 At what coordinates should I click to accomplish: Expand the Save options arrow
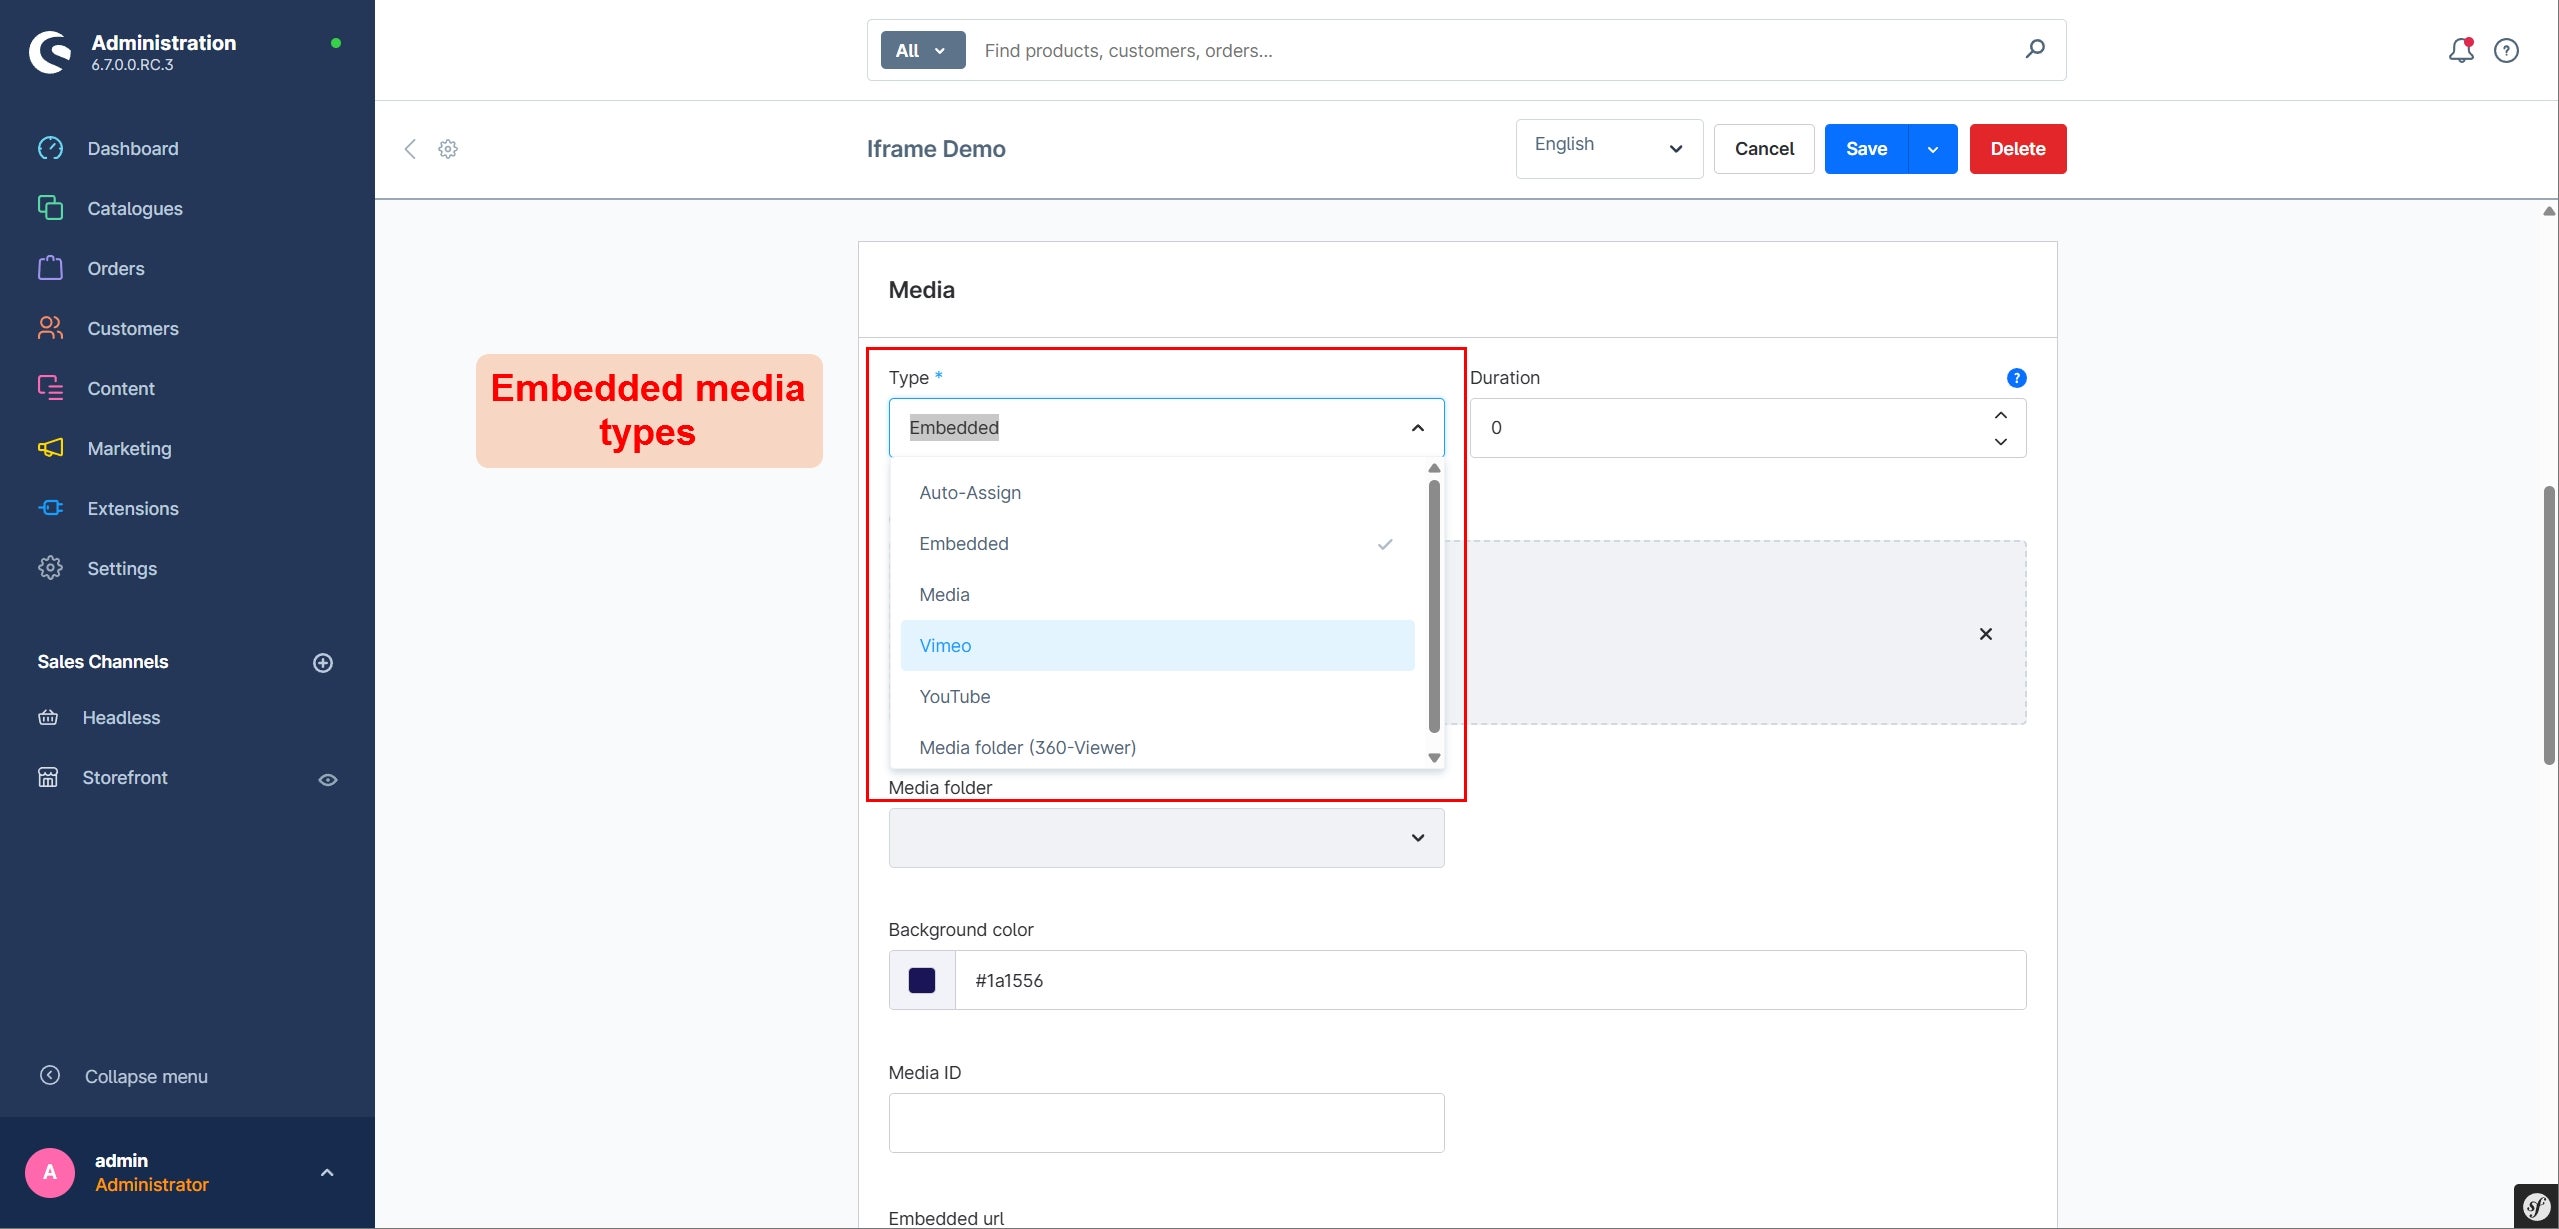tap(1933, 149)
